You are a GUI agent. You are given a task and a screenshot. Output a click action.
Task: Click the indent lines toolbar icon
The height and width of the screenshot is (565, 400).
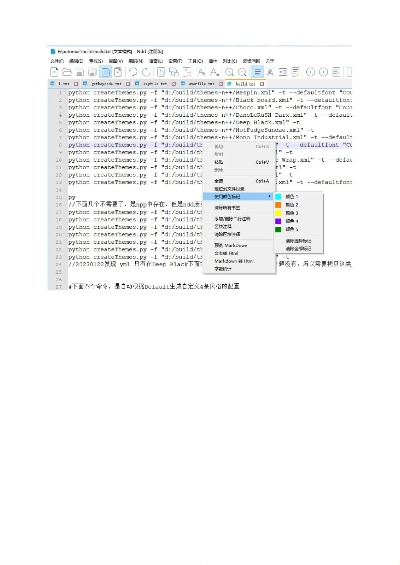283,72
